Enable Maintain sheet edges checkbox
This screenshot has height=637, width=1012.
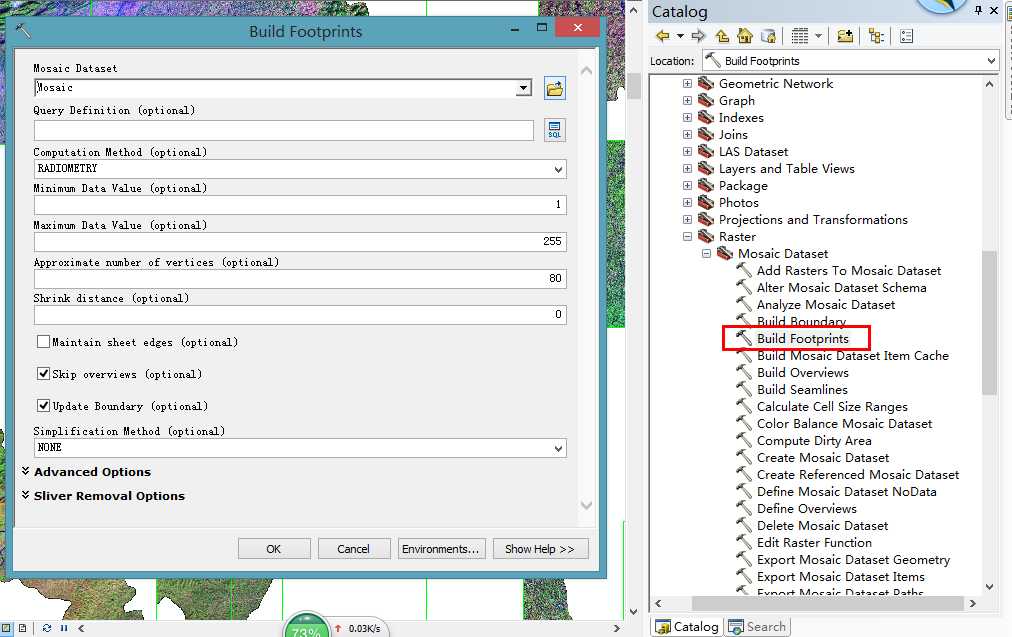pos(43,341)
